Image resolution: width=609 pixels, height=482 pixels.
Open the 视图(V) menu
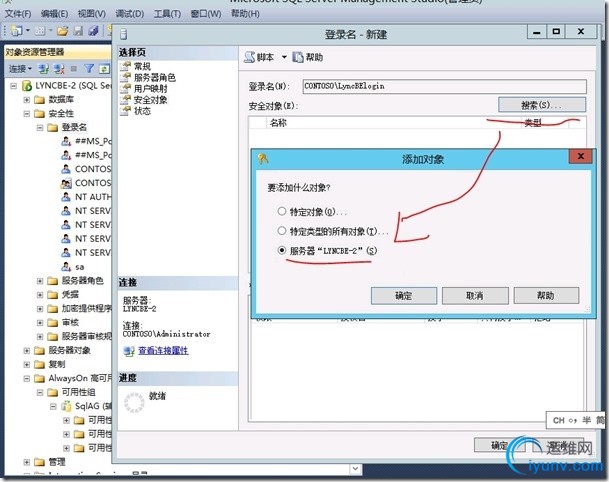92,14
